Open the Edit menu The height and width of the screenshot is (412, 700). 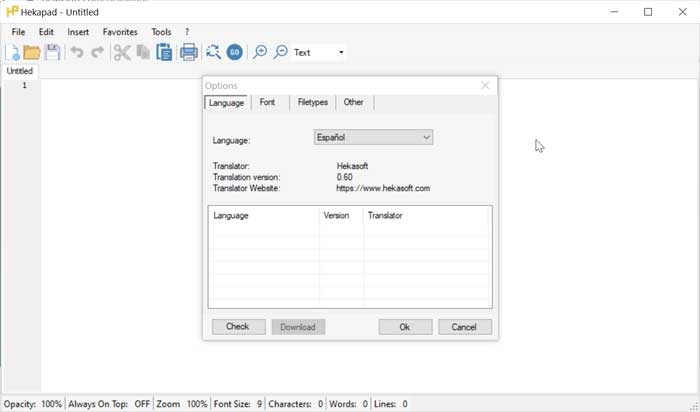(x=46, y=32)
